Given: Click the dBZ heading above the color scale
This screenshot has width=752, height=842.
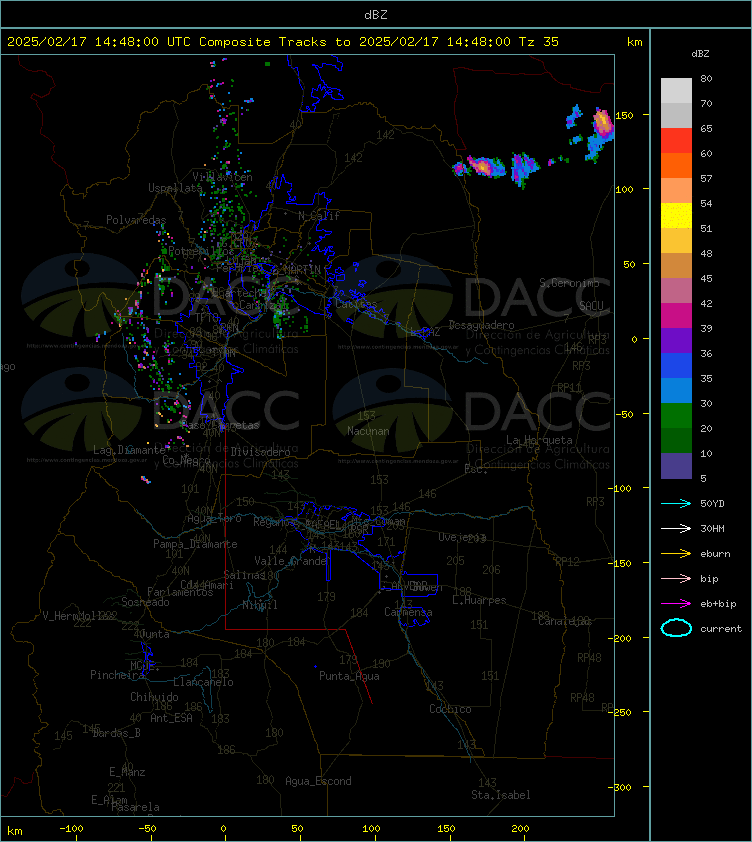Looking at the screenshot, I should [x=700, y=54].
